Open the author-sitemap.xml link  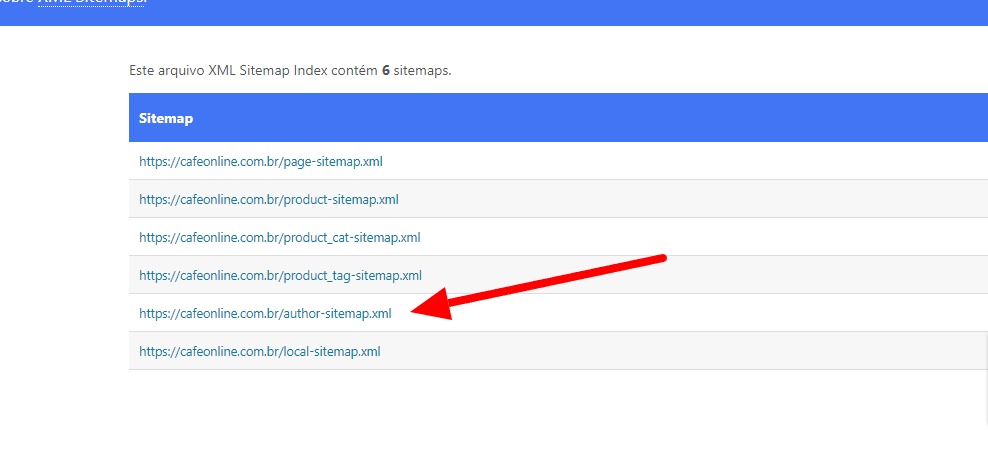tap(265, 313)
